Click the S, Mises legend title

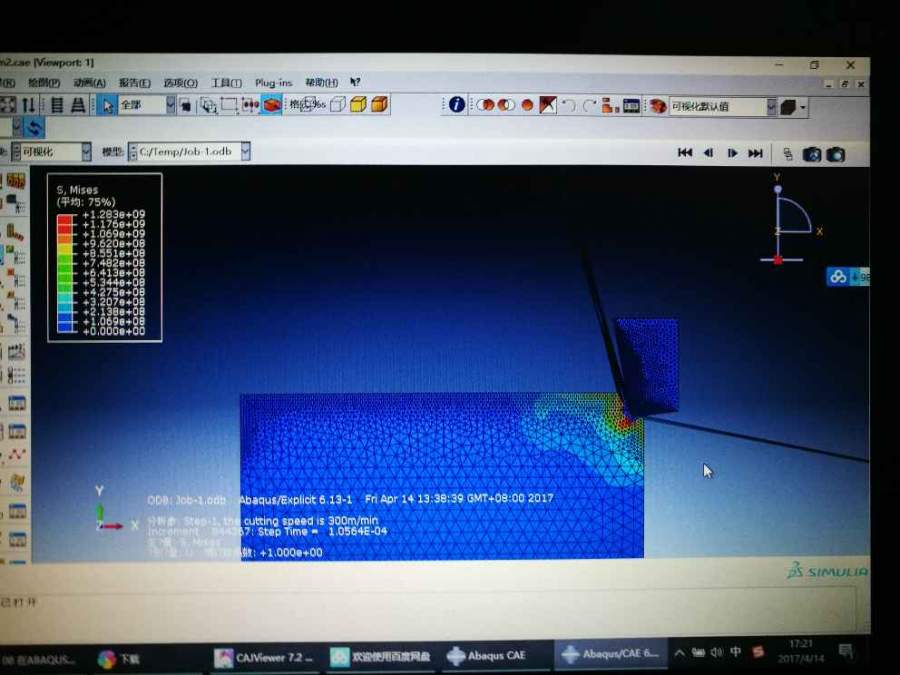point(77,190)
